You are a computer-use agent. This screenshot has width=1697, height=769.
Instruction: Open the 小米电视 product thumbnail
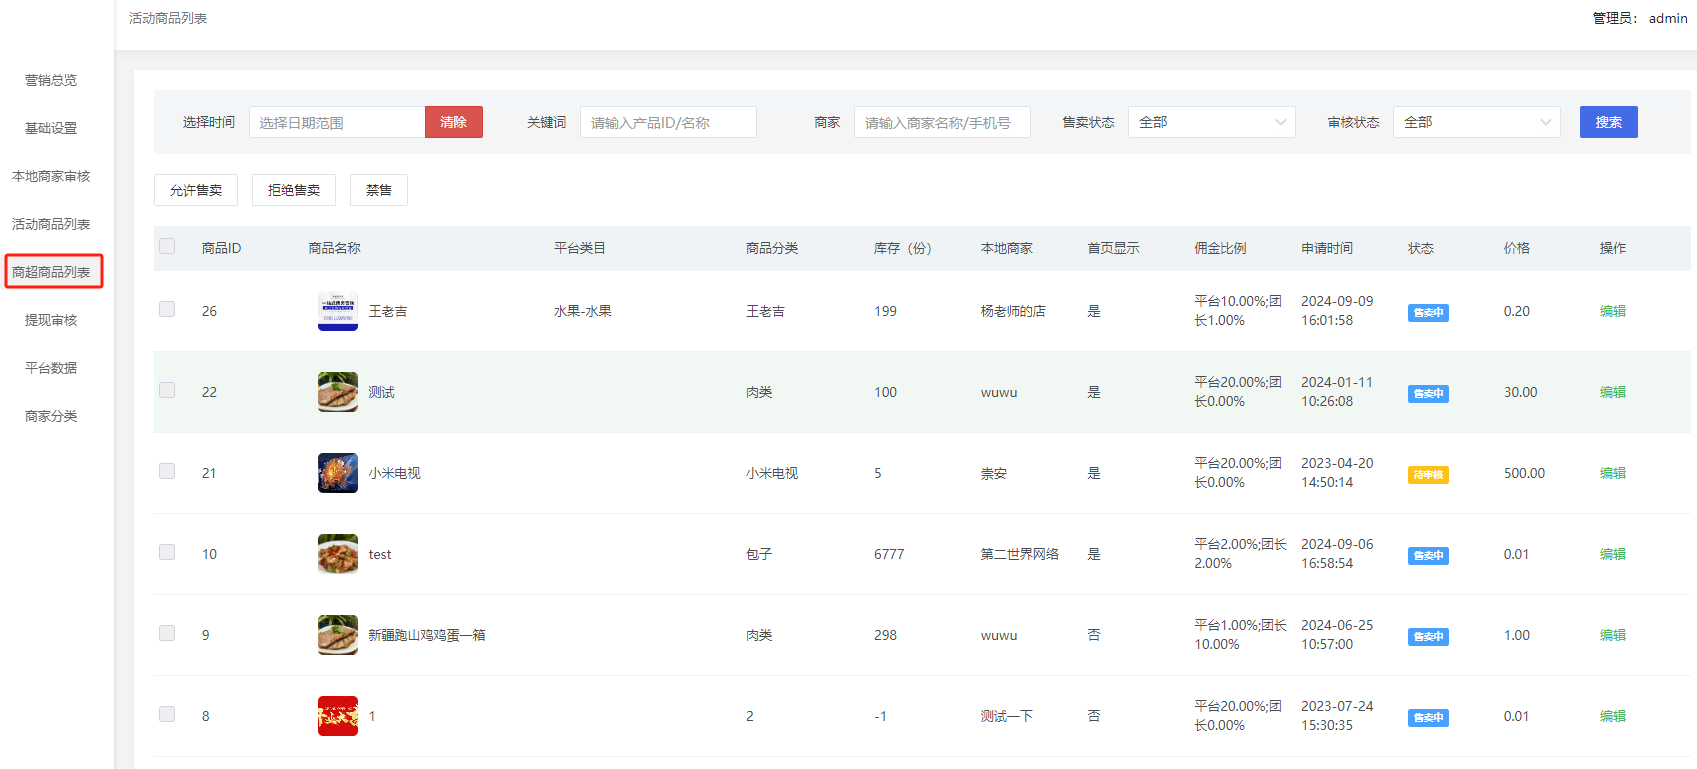tap(337, 473)
